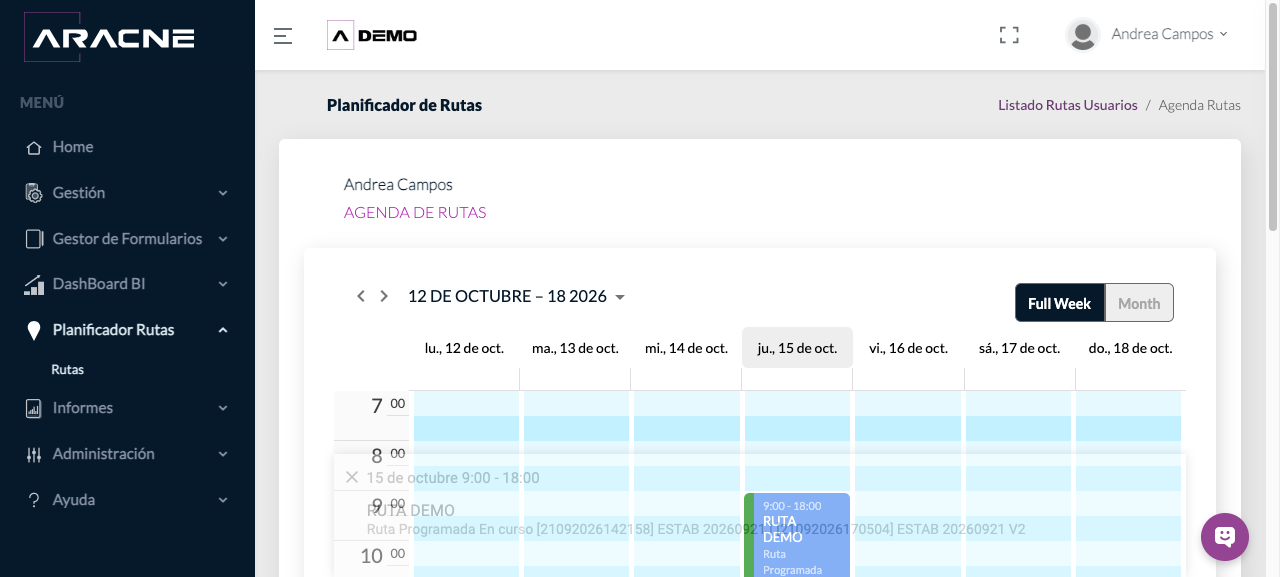Select the vi., 16 de oct. column header
Image resolution: width=1280 pixels, height=577 pixels.
(x=908, y=348)
